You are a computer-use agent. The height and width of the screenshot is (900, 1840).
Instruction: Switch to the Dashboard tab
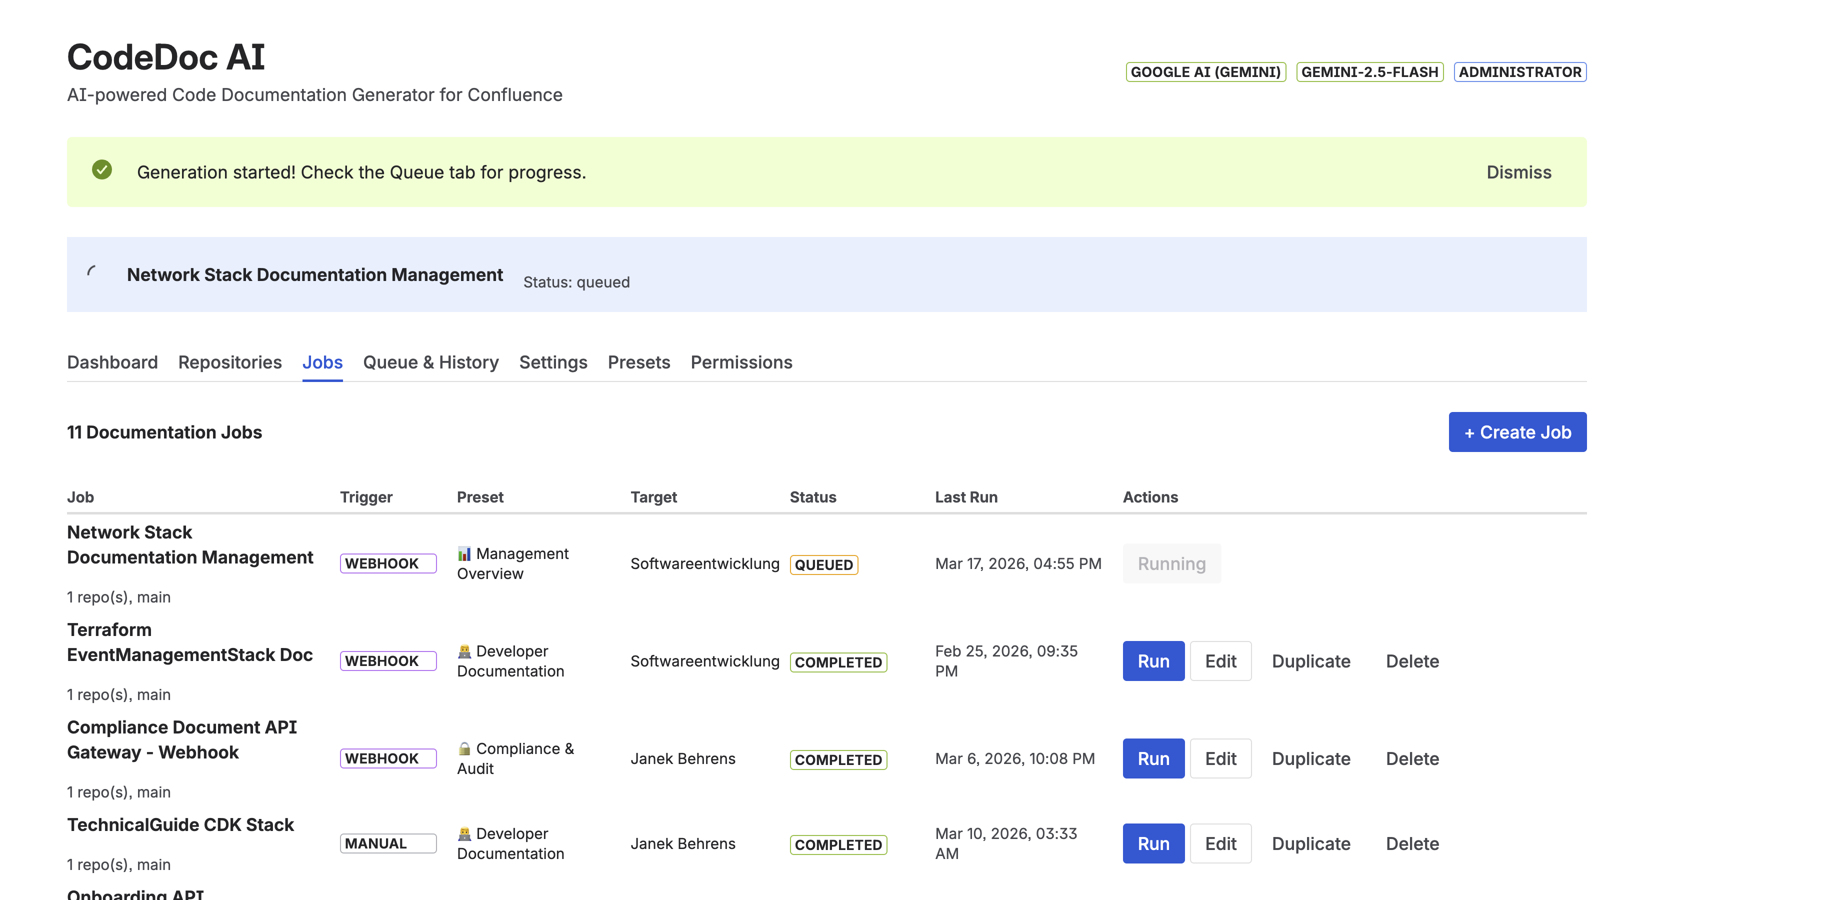(112, 362)
